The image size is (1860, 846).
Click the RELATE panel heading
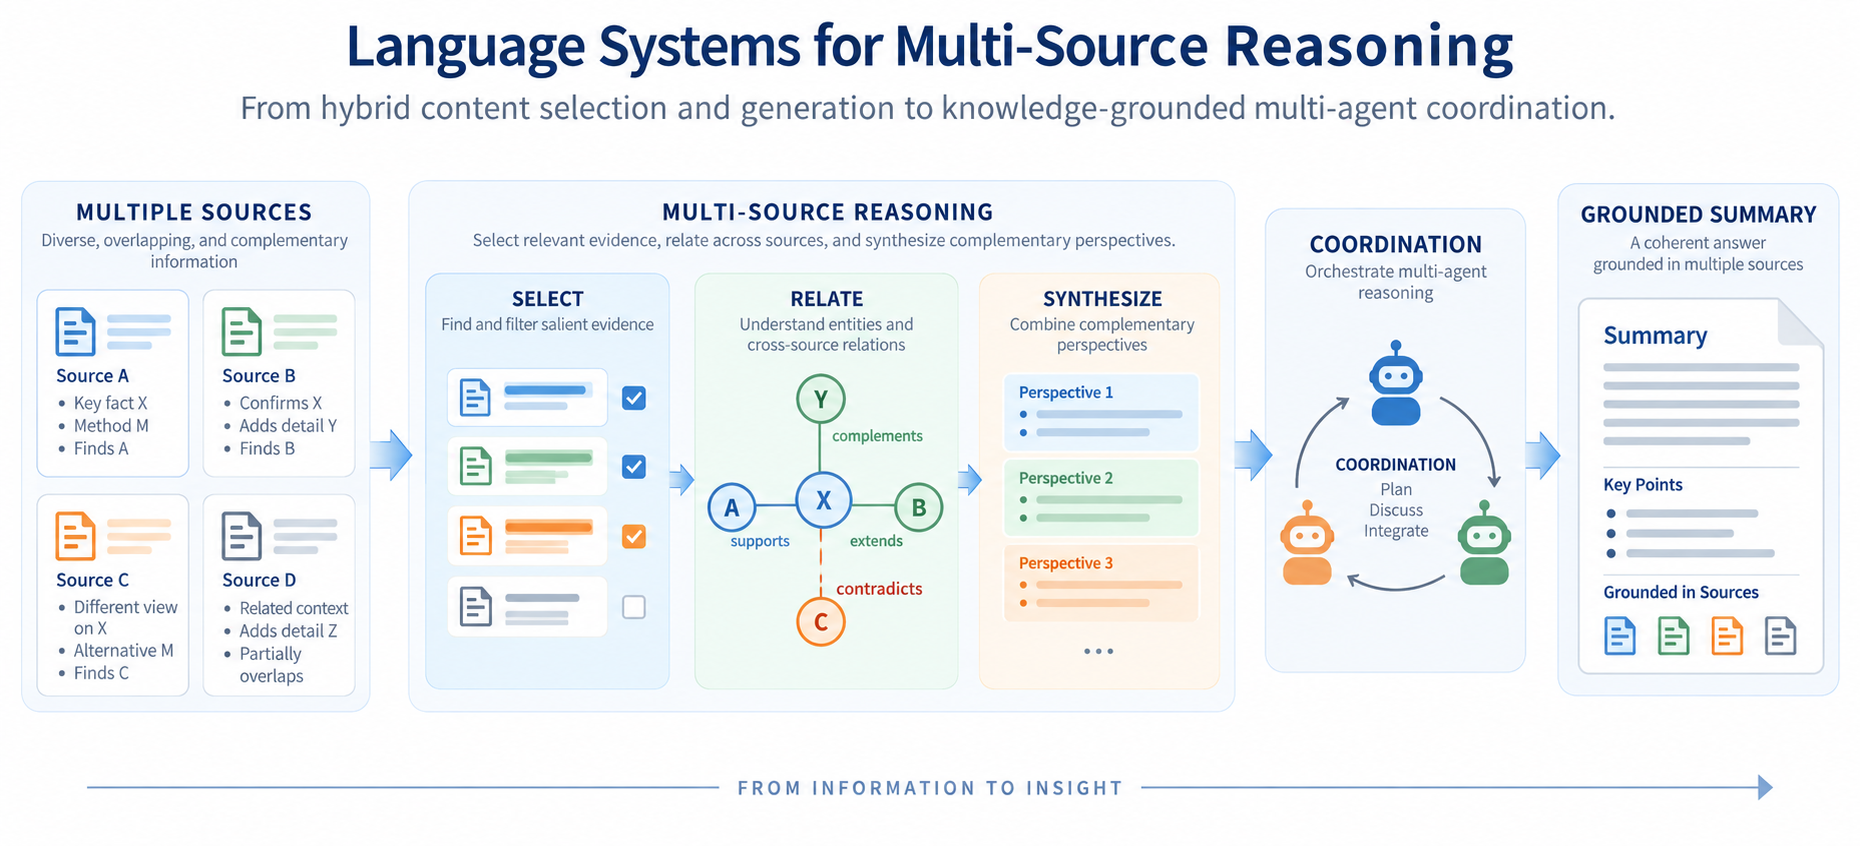(x=826, y=299)
